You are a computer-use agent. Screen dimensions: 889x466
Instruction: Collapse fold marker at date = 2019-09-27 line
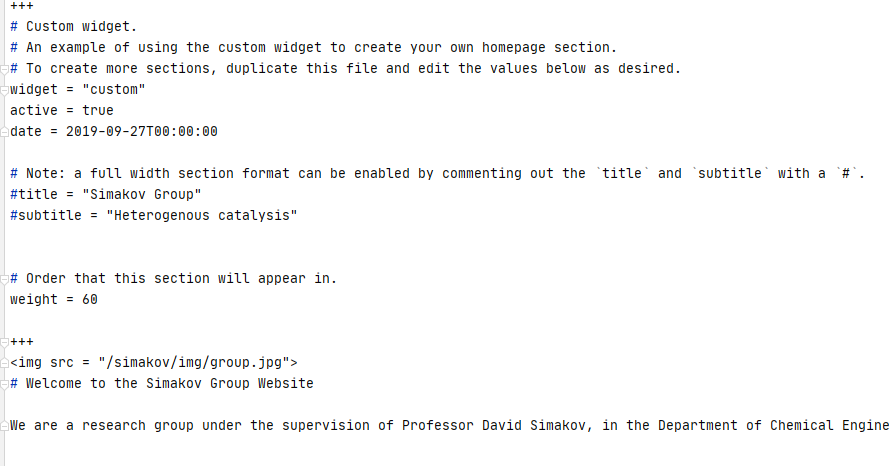tap(4, 132)
